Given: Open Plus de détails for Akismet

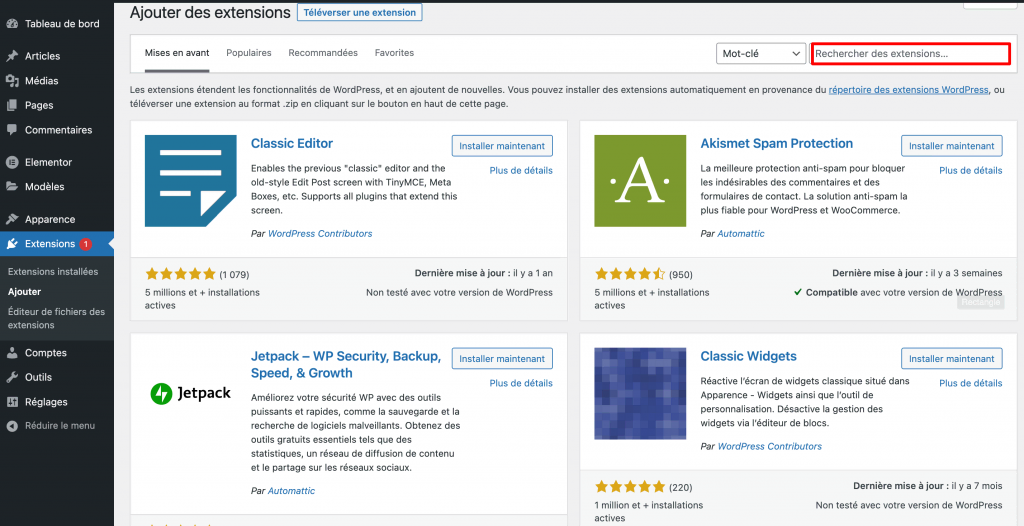Looking at the screenshot, I should [x=970, y=171].
